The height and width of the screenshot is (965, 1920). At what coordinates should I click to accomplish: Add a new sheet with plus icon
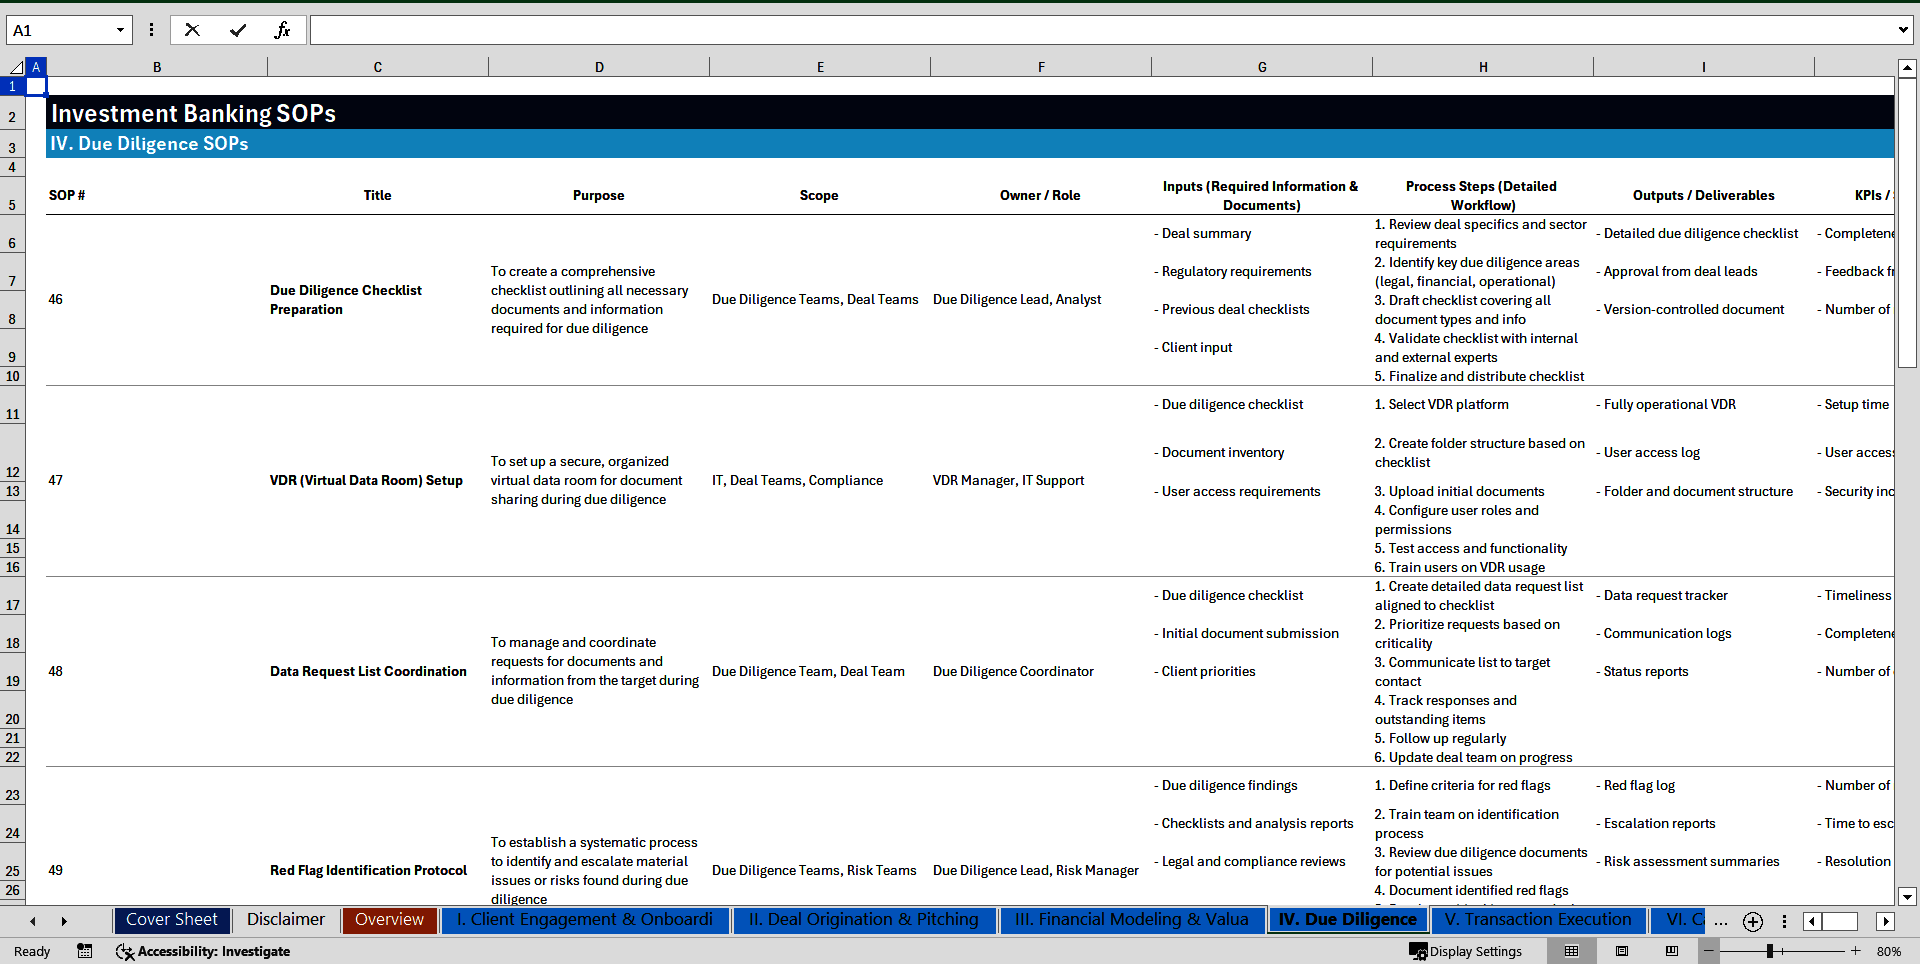pos(1752,921)
